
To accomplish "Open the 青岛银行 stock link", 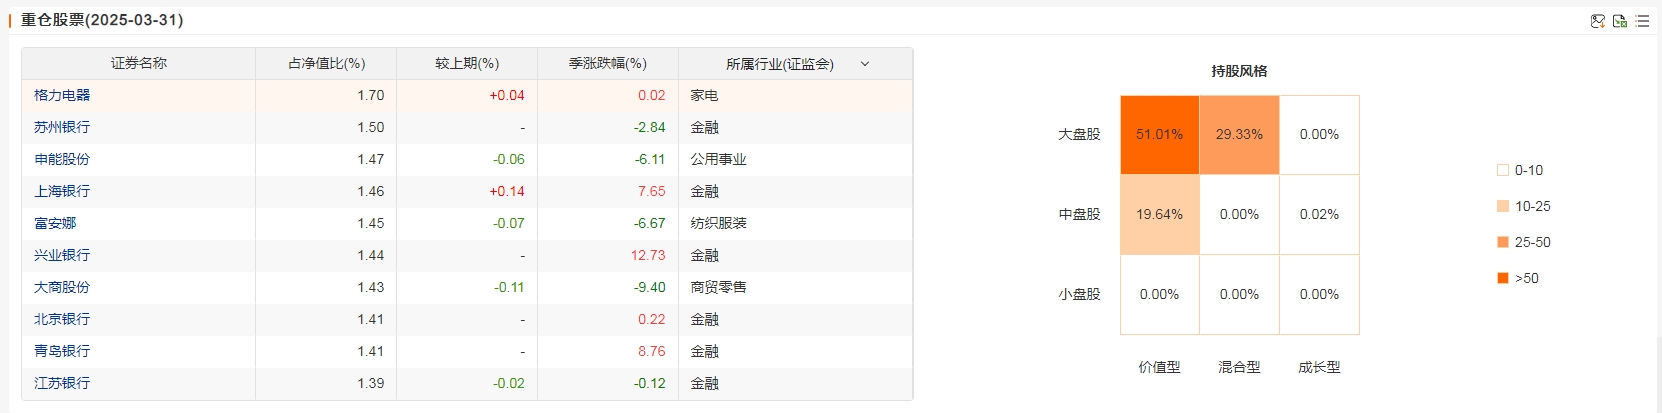I will [62, 351].
